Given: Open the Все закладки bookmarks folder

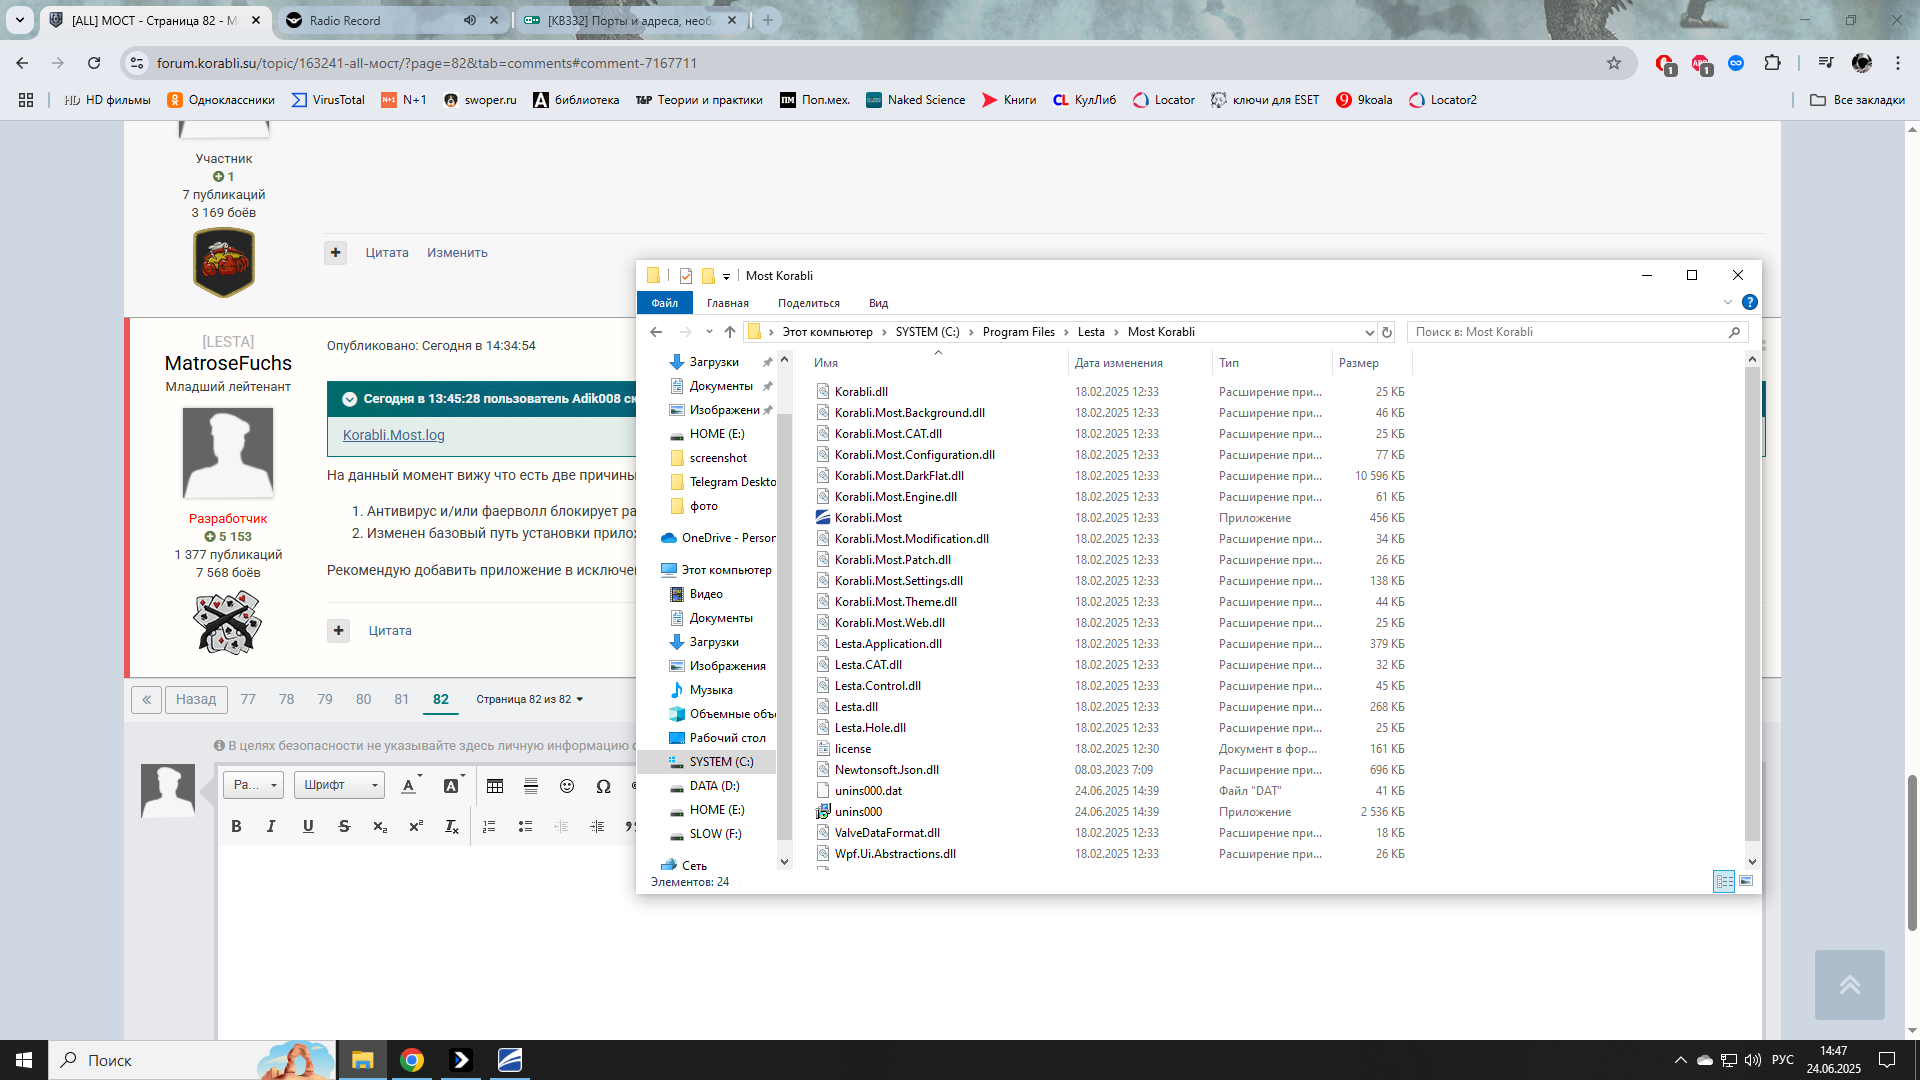Looking at the screenshot, I should 1858,100.
